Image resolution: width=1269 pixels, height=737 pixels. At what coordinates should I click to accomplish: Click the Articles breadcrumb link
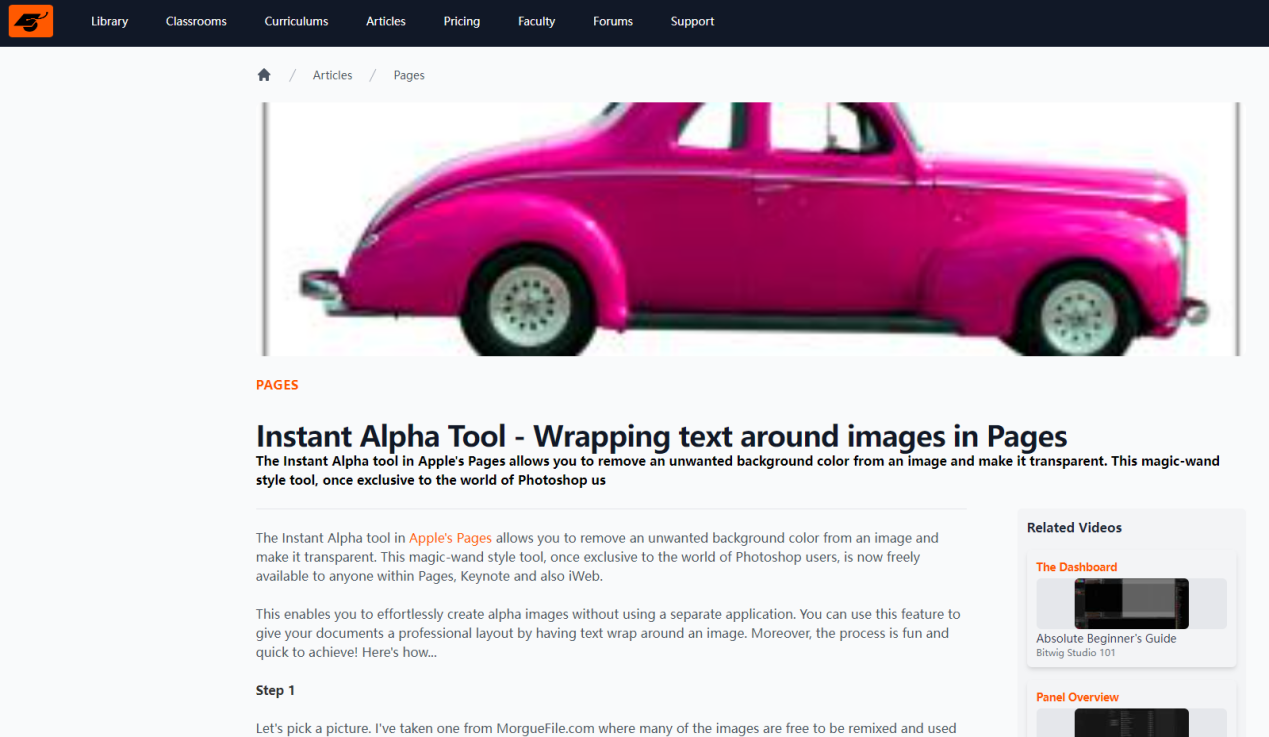(x=332, y=75)
